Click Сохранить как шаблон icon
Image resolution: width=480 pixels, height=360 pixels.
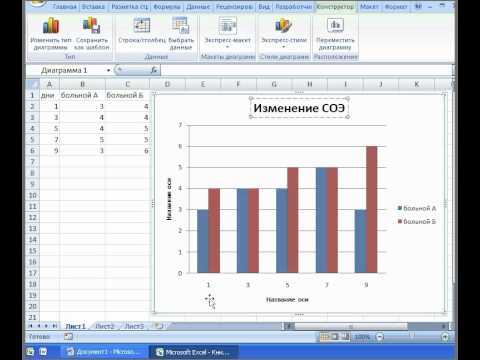(x=91, y=26)
